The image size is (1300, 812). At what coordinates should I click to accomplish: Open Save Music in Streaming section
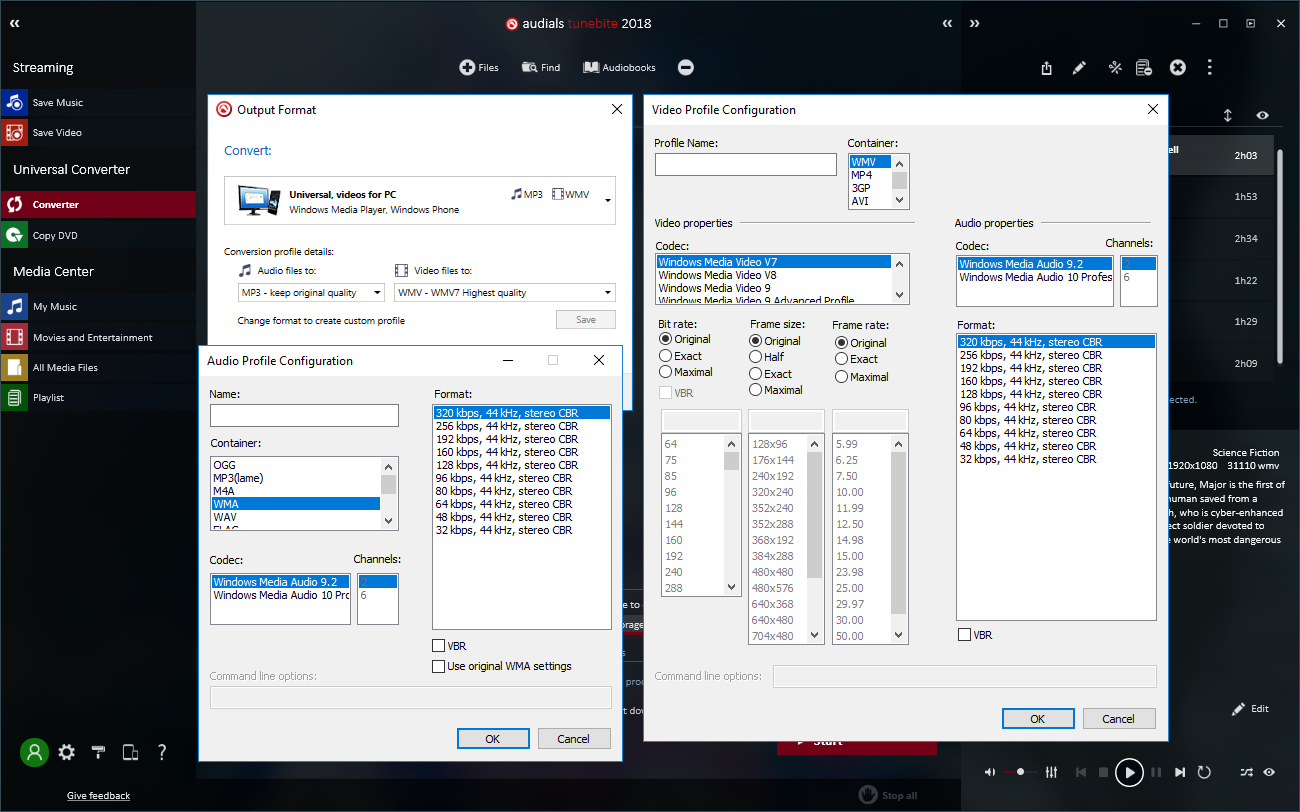(98, 102)
